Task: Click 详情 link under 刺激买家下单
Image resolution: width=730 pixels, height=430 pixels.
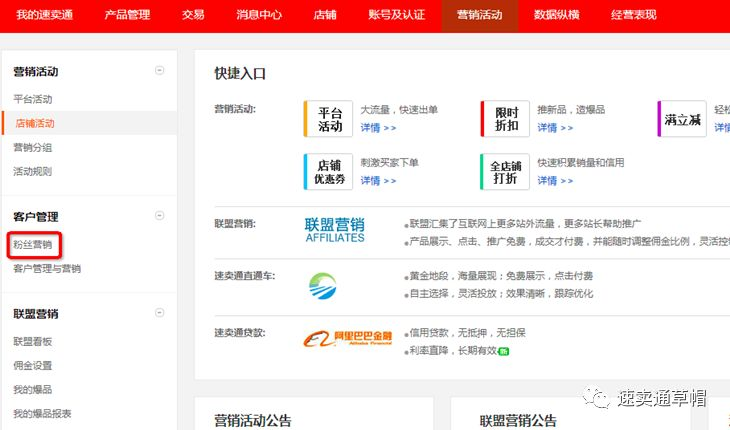Action: (x=378, y=181)
